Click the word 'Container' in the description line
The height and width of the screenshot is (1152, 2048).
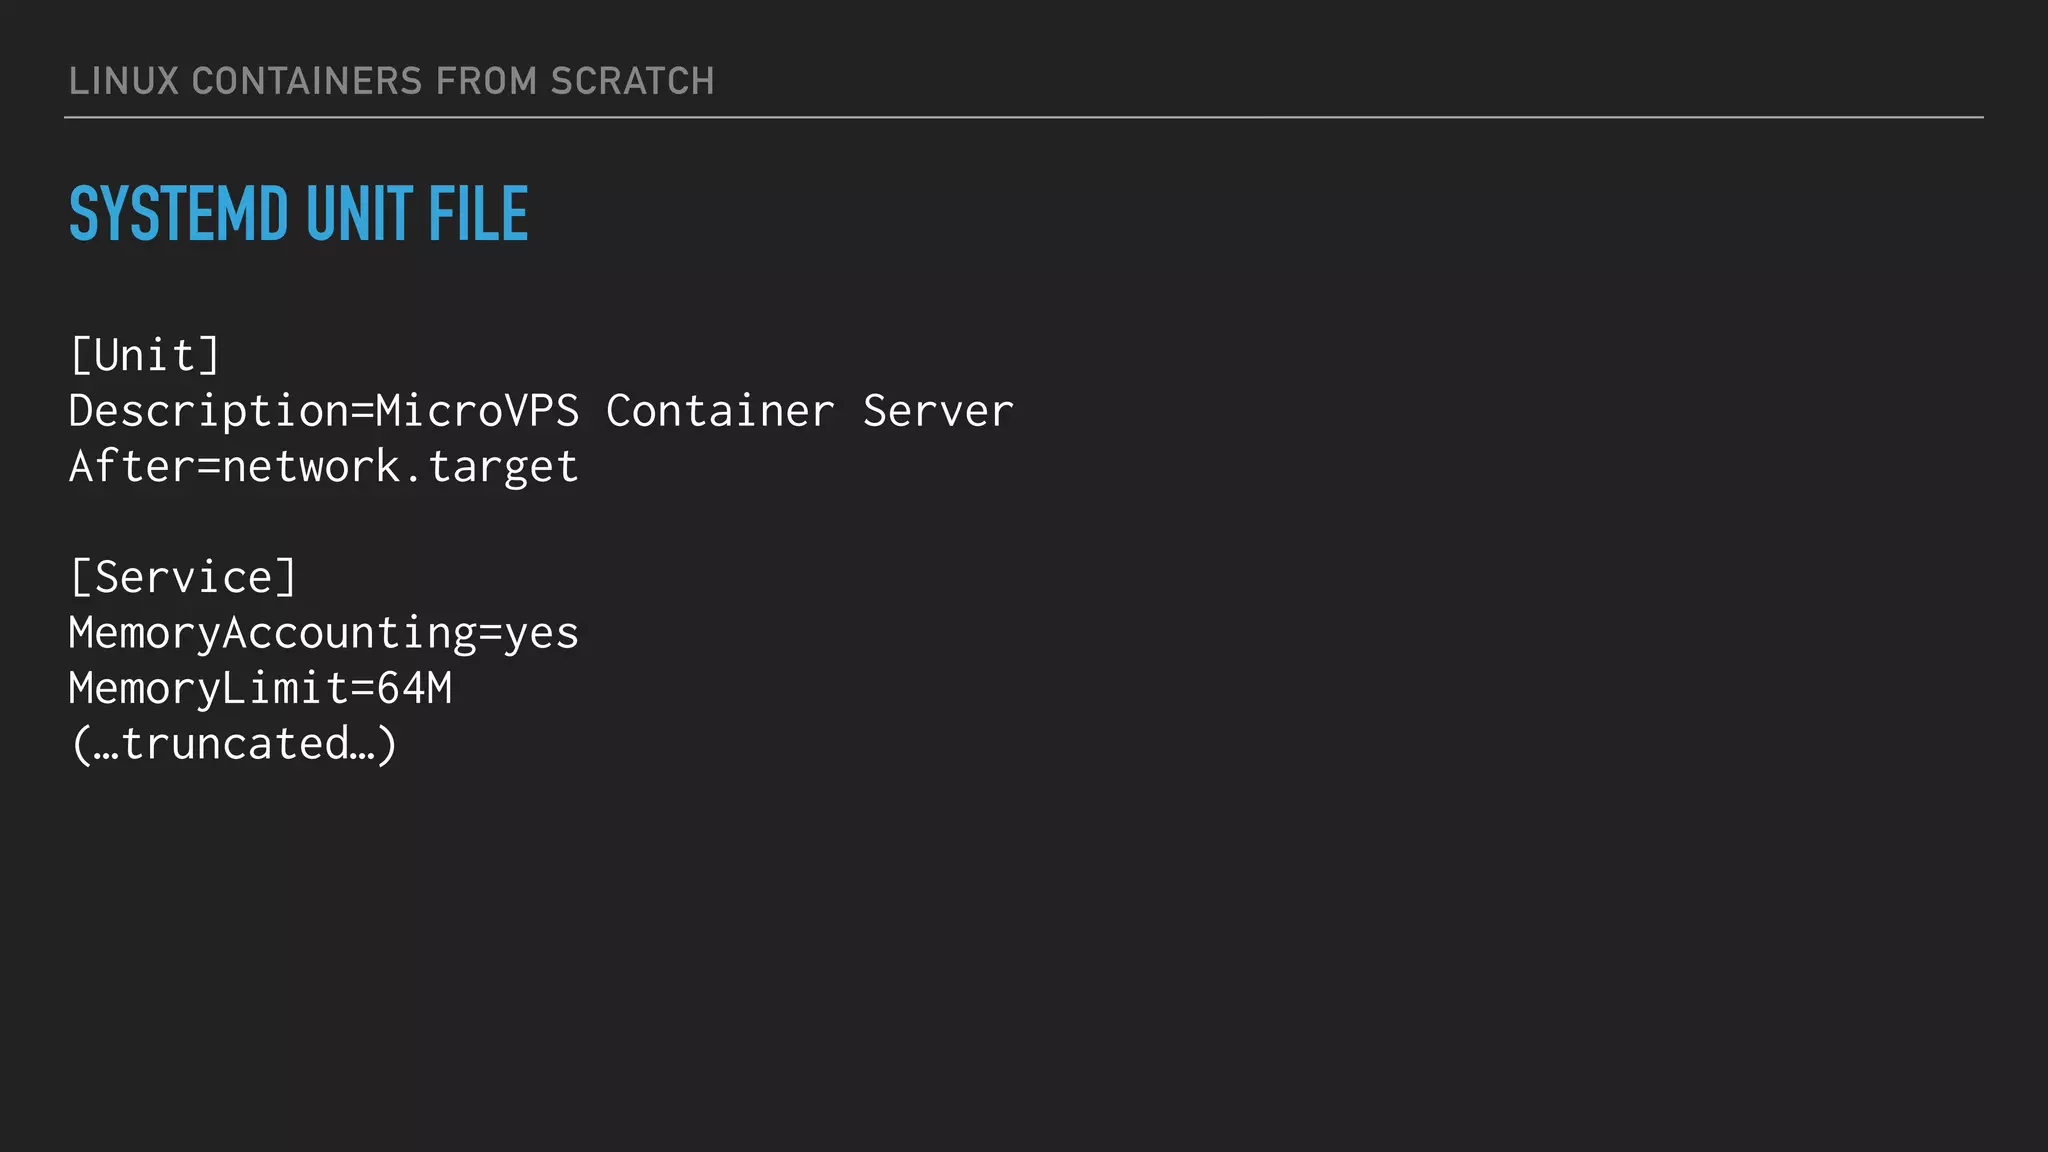pos(720,412)
